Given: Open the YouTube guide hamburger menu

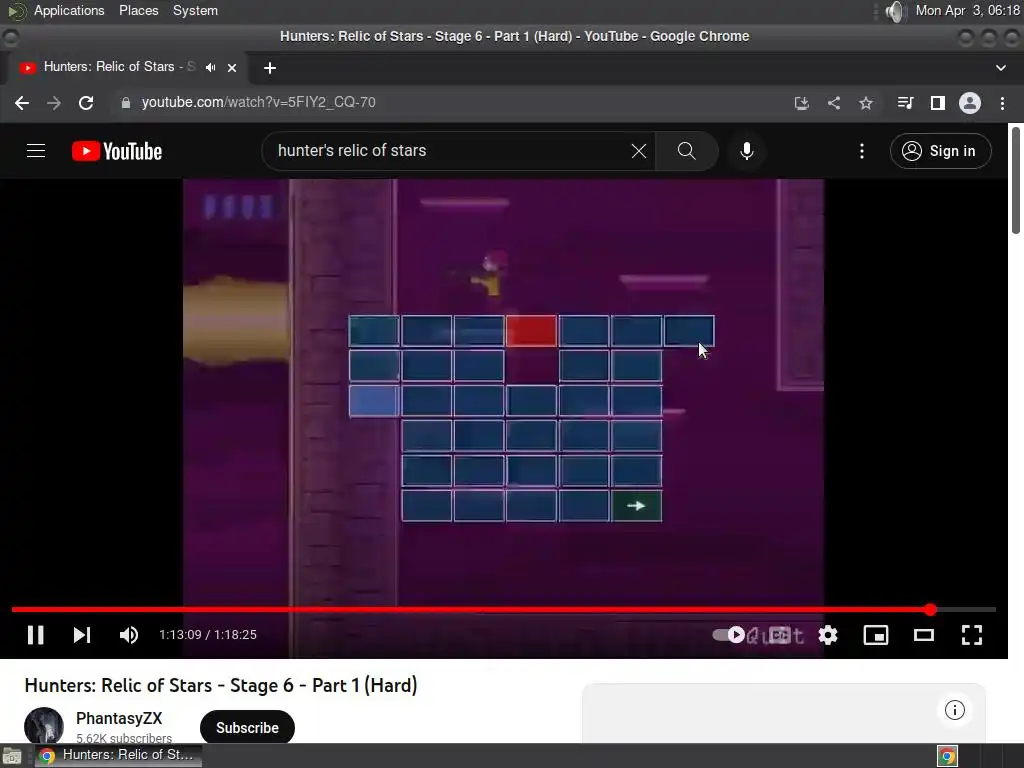Looking at the screenshot, I should [36, 151].
